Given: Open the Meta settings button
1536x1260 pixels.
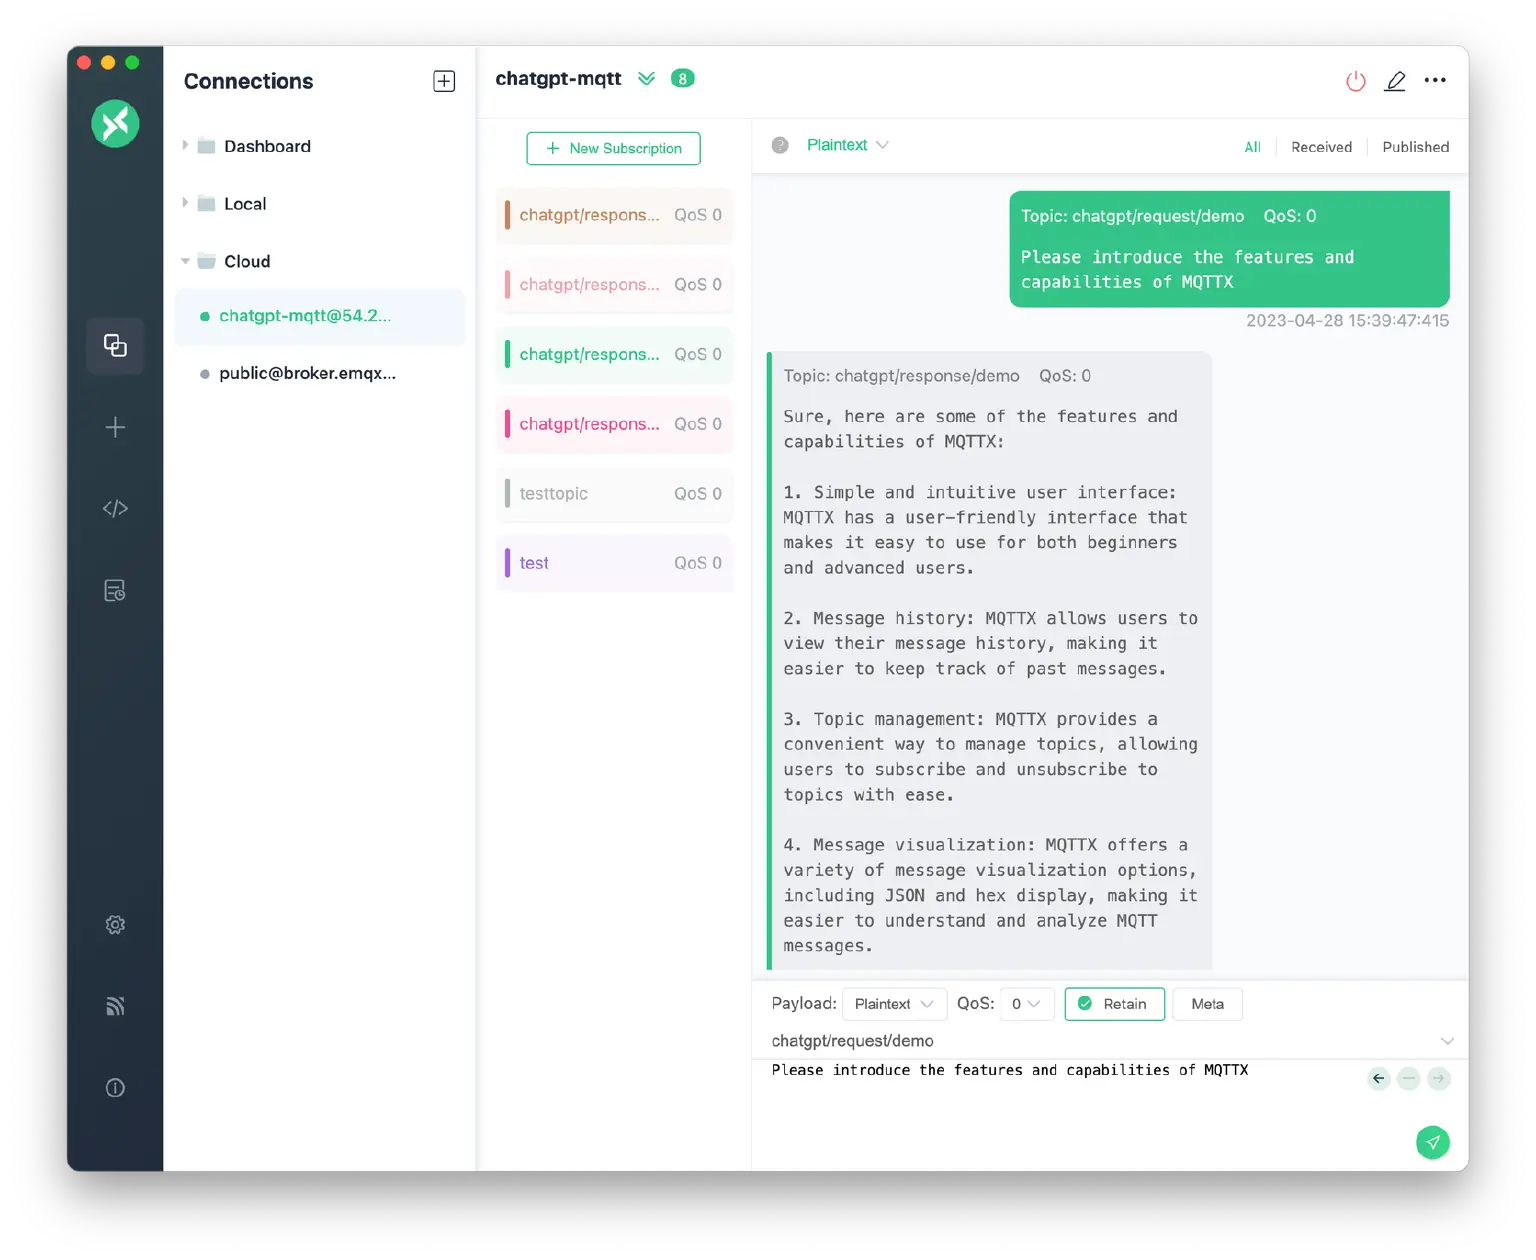Looking at the screenshot, I should (x=1207, y=1004).
